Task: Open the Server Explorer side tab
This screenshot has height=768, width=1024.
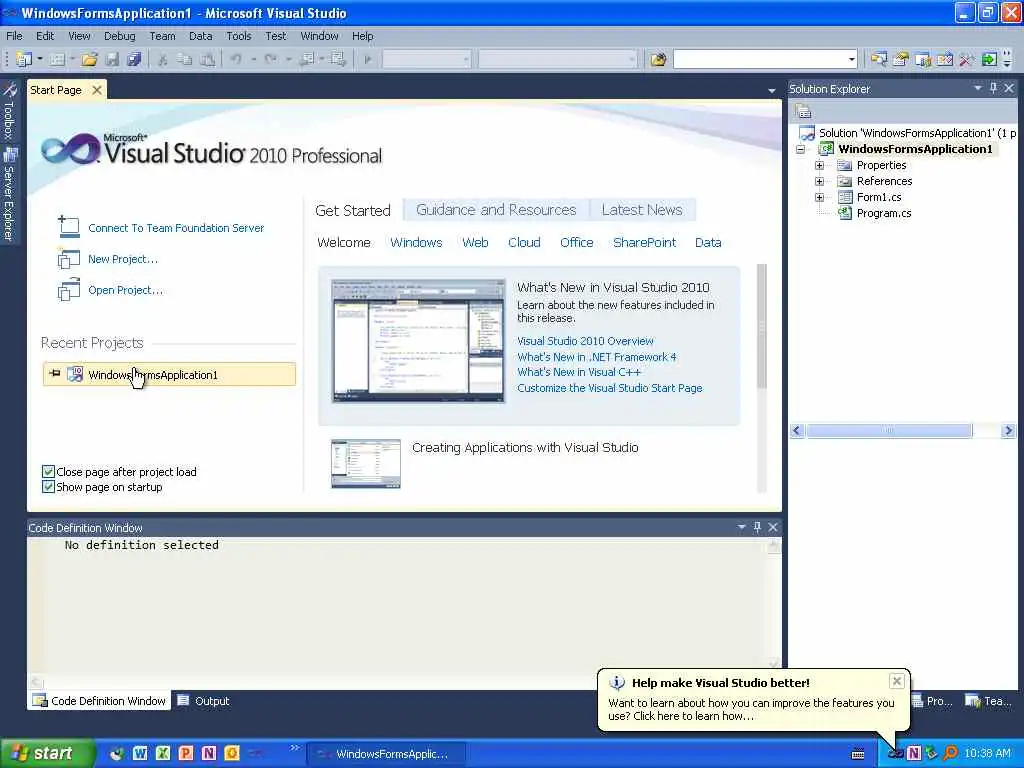Action: pyautogui.click(x=9, y=195)
